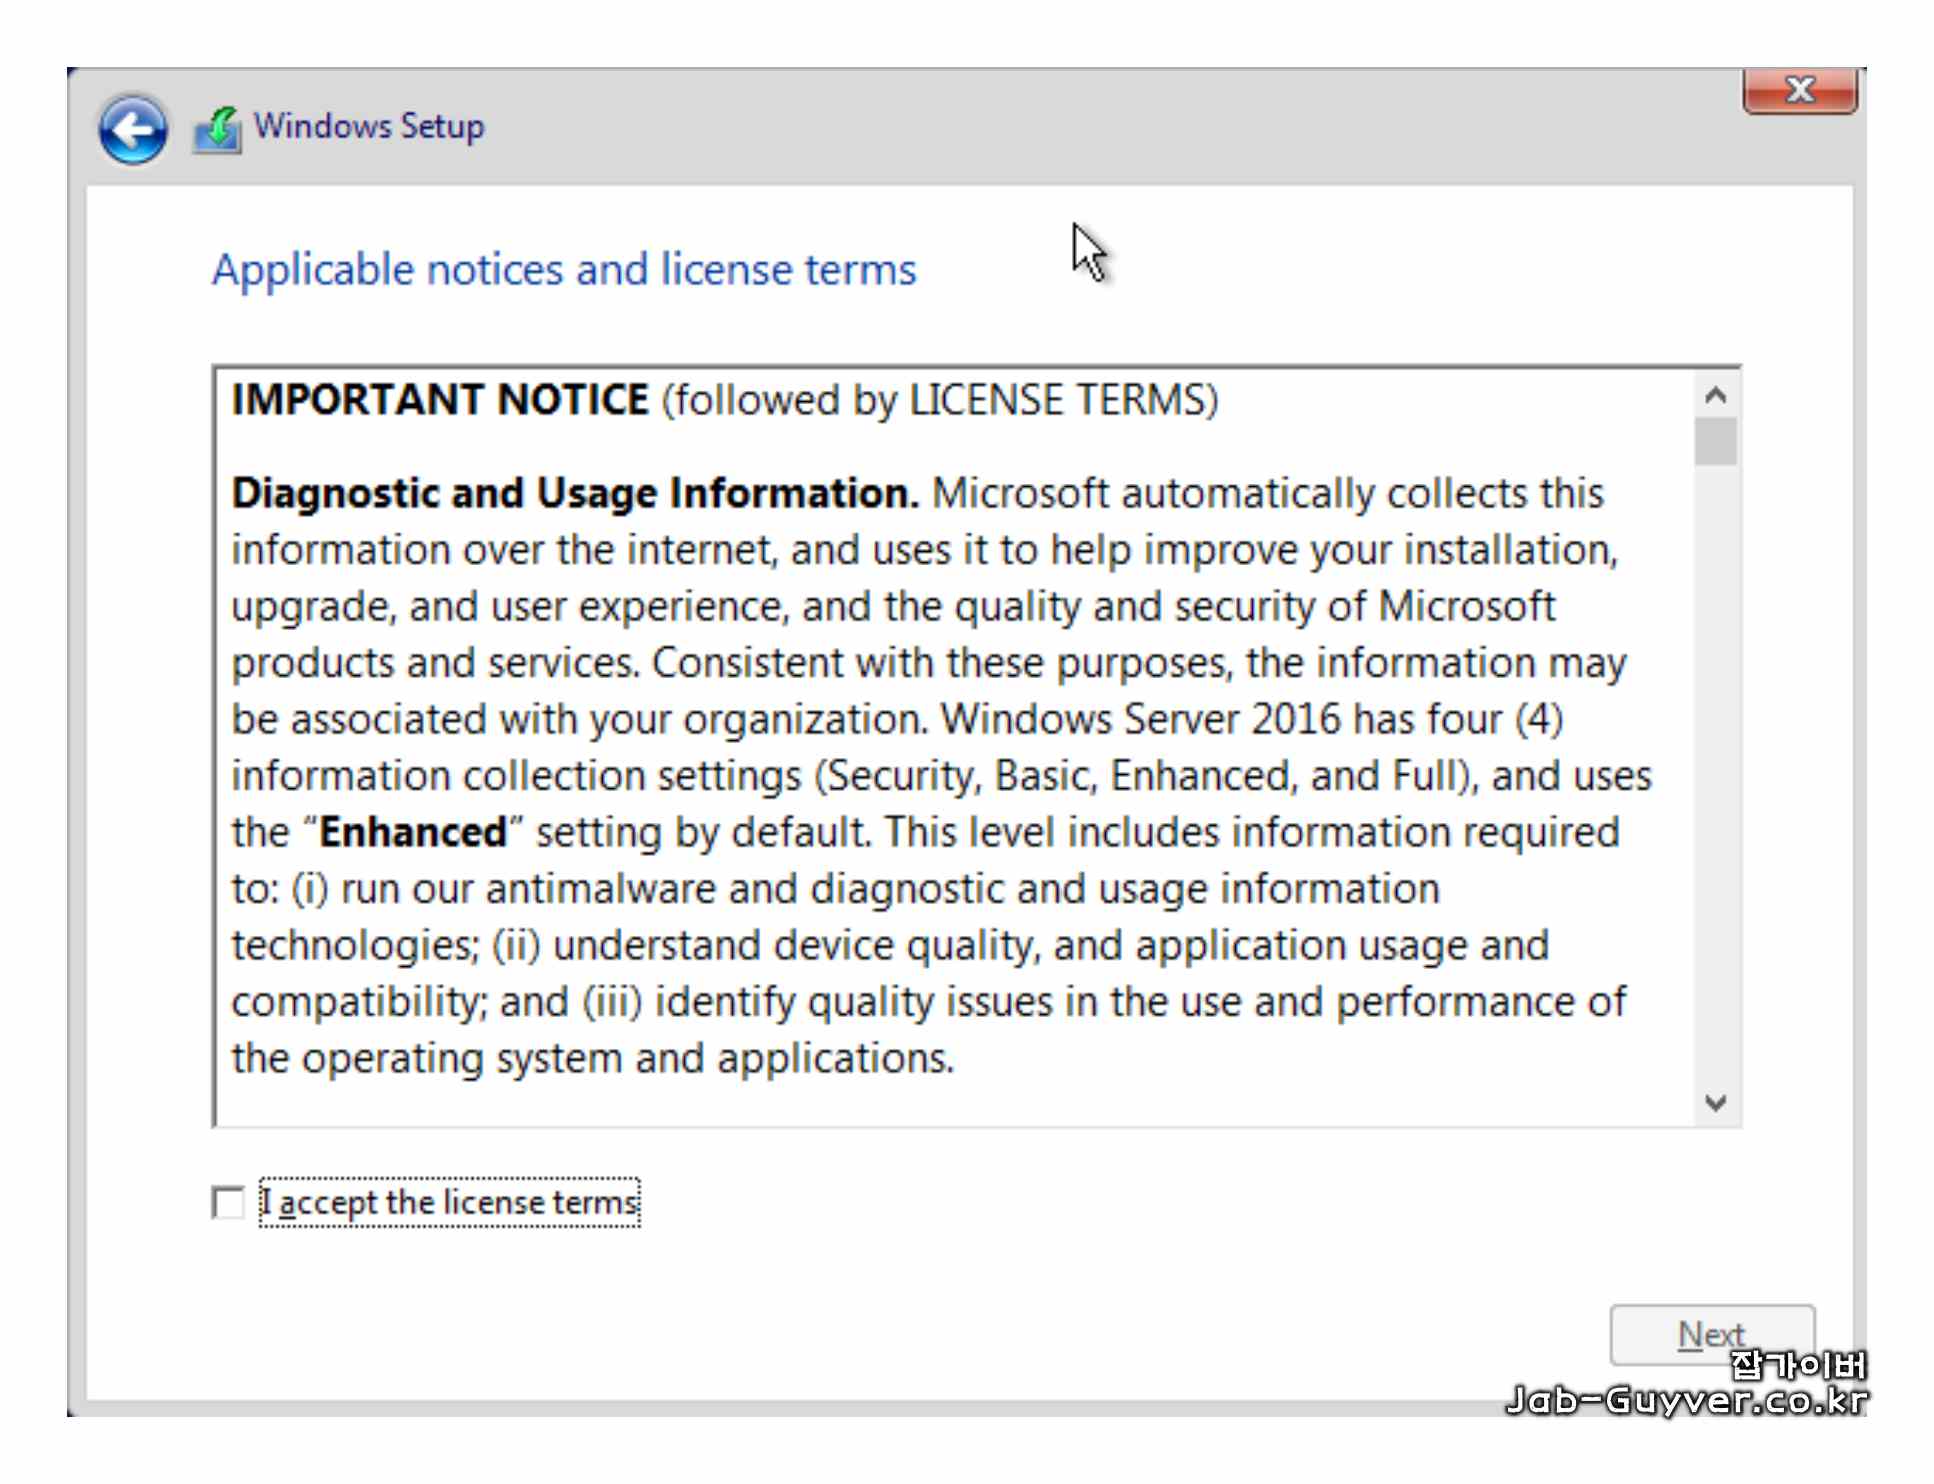Click the Jab-Guyver.co.kr watermark text

[1686, 1400]
